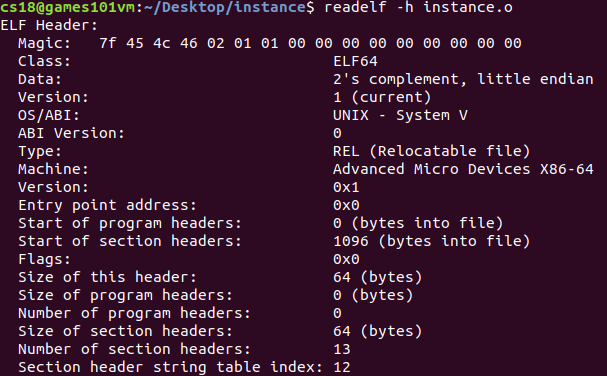Click the ABI Version label
The width and height of the screenshot is (607, 376).
coord(71,134)
